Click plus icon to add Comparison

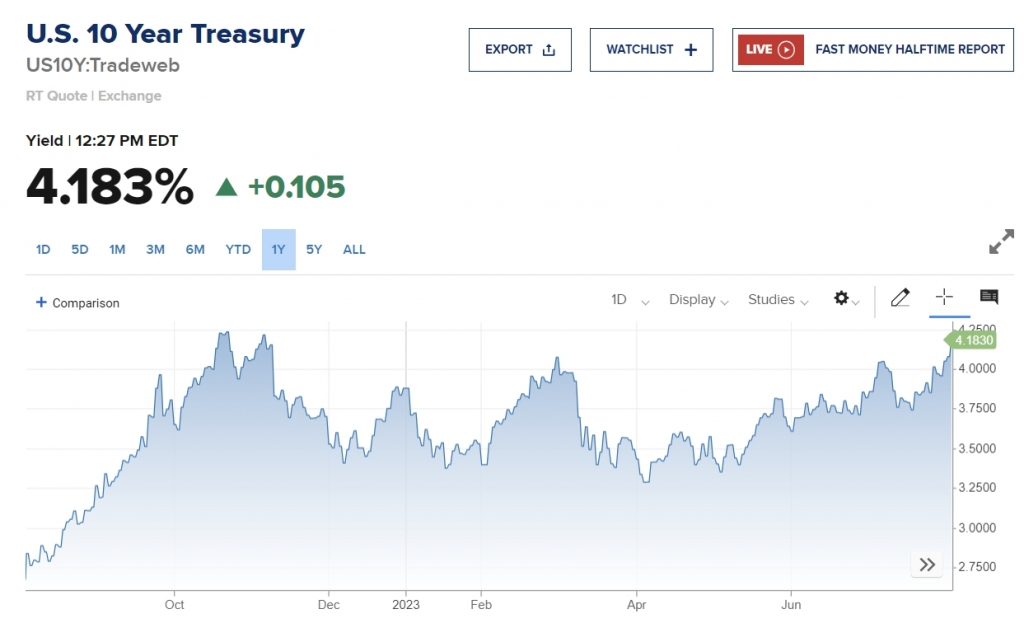point(41,302)
